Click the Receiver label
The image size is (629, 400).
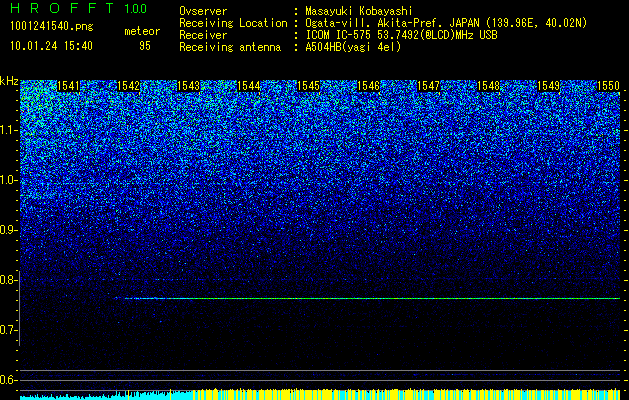point(203,35)
